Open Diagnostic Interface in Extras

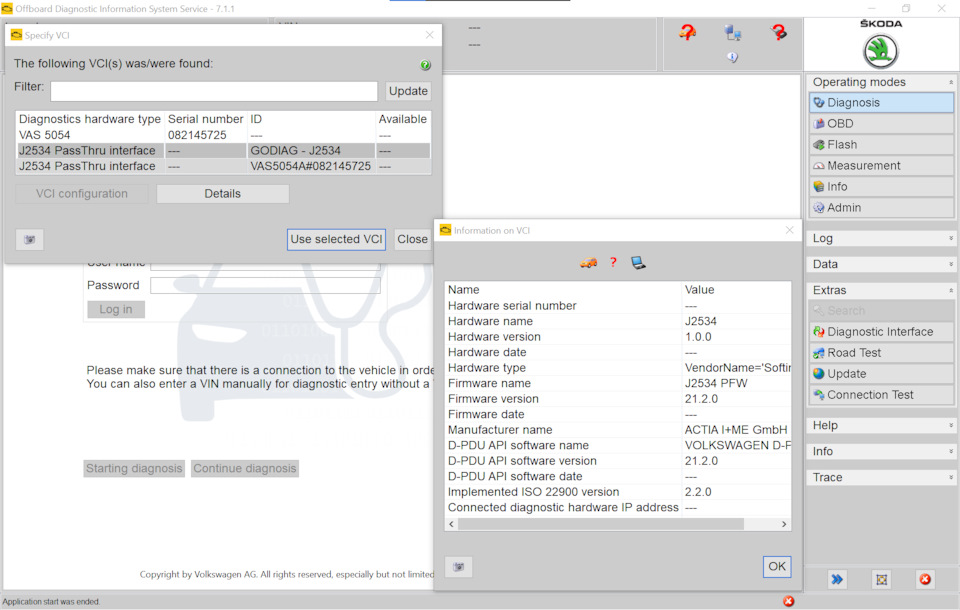(x=881, y=331)
